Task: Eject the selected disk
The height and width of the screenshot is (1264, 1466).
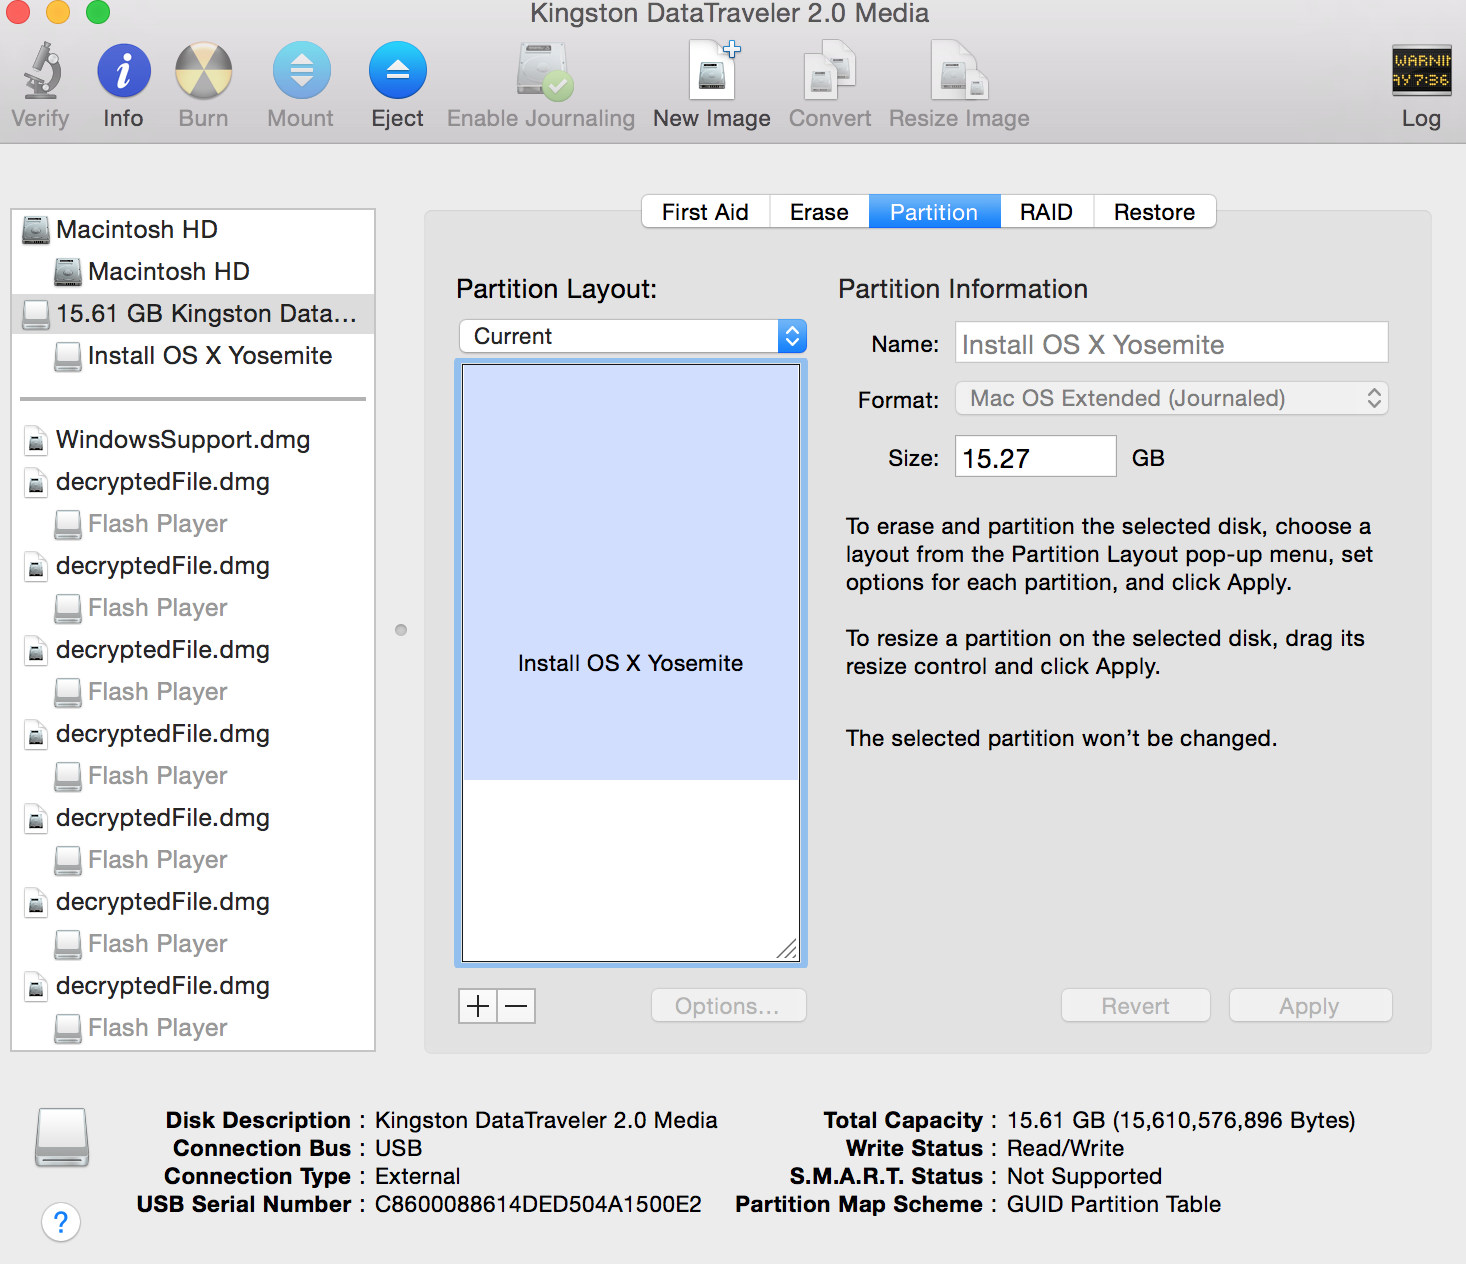Action: 398,71
